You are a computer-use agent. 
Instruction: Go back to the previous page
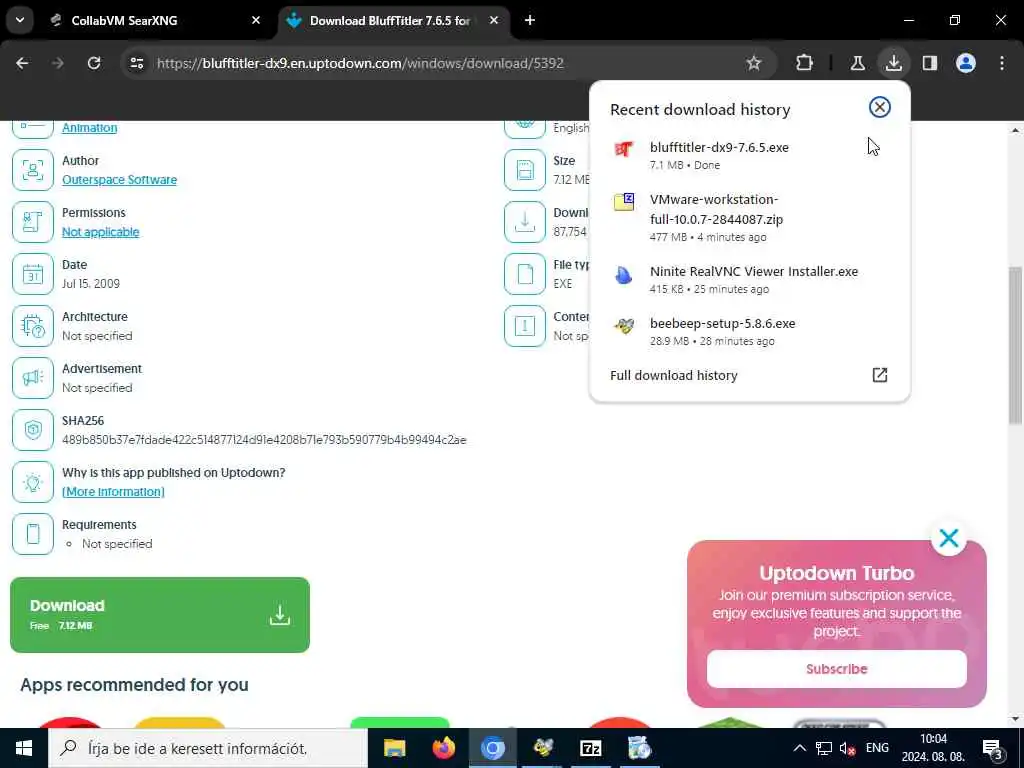click(22, 63)
